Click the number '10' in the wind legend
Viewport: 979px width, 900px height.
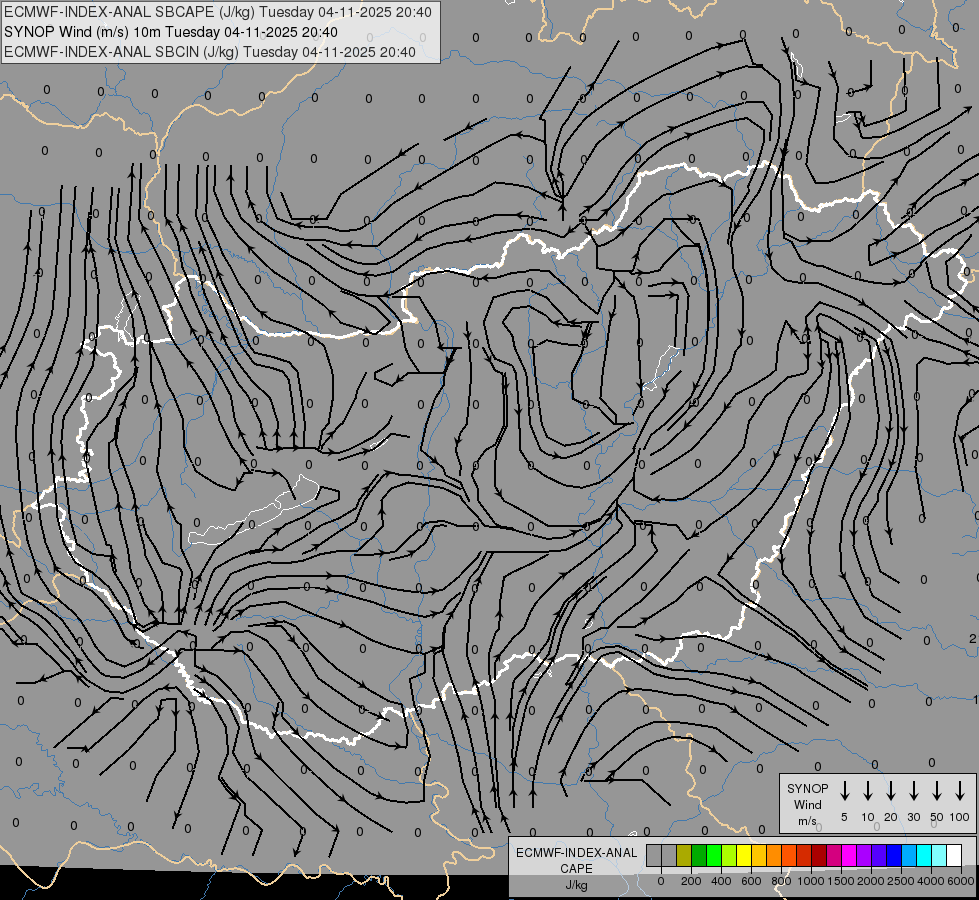868,817
